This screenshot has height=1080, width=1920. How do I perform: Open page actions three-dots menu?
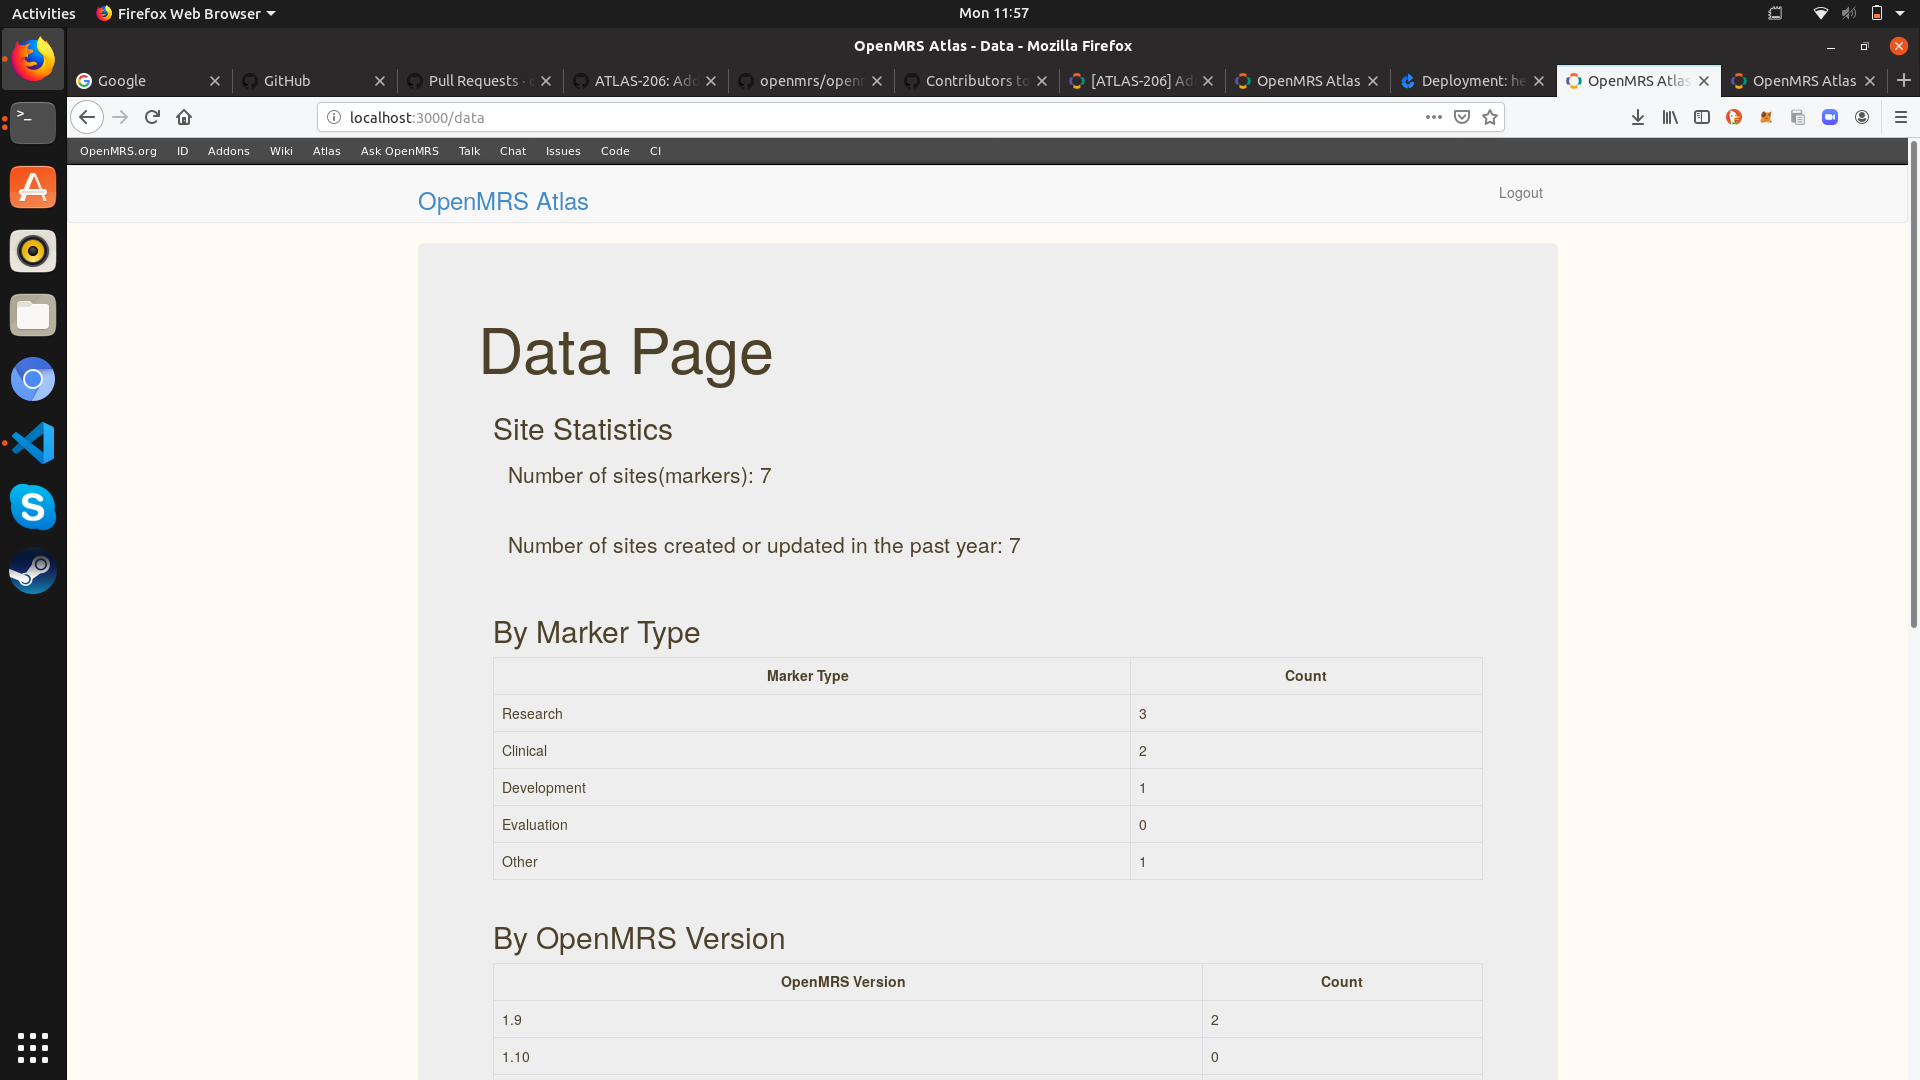click(x=1433, y=117)
